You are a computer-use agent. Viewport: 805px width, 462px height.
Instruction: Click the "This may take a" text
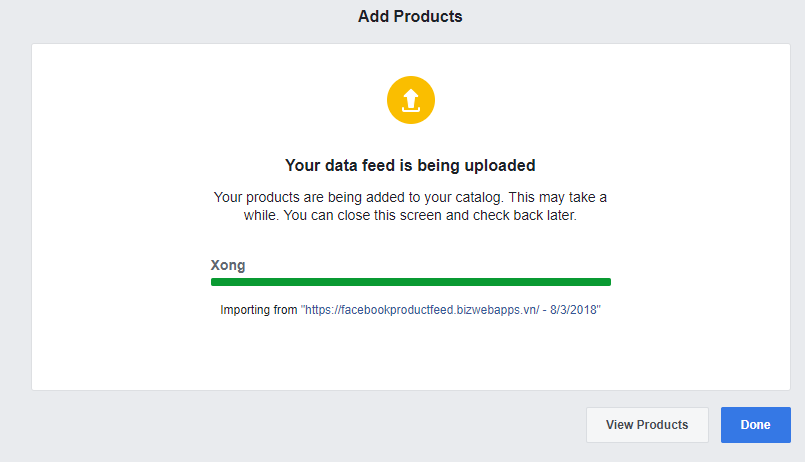point(558,197)
